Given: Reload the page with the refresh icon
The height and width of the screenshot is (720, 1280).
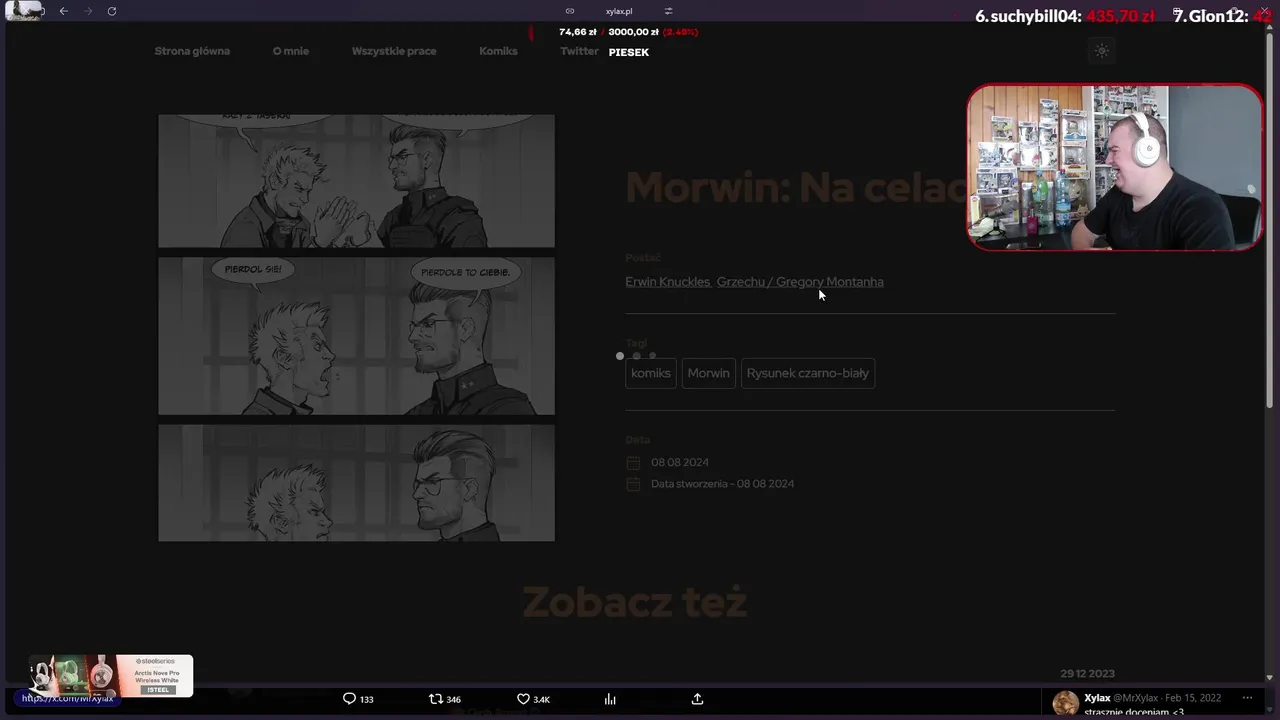Looking at the screenshot, I should [112, 11].
